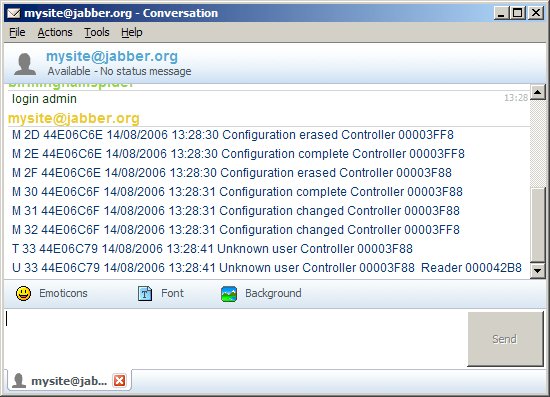This screenshot has height=397, width=550.
Task: Click the conversation scrollbar thumb
Action: pyautogui.click(x=537, y=225)
